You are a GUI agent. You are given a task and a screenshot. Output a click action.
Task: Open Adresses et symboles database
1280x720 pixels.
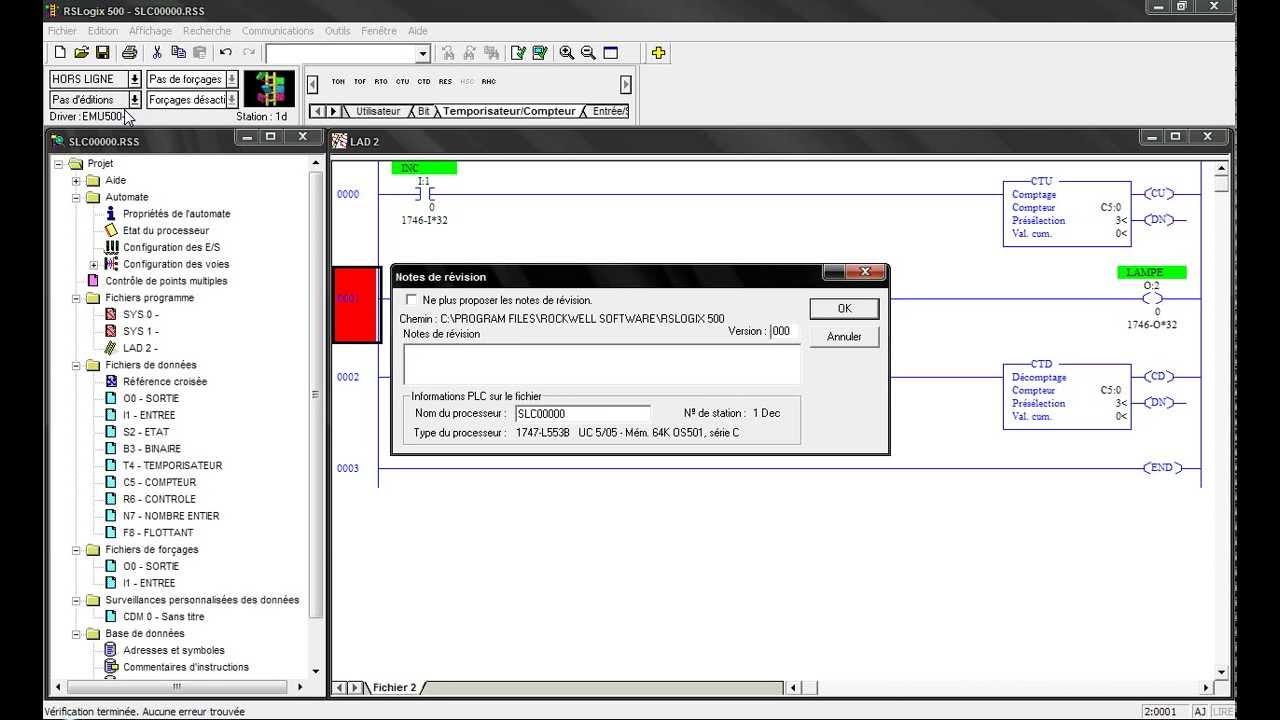coord(173,650)
